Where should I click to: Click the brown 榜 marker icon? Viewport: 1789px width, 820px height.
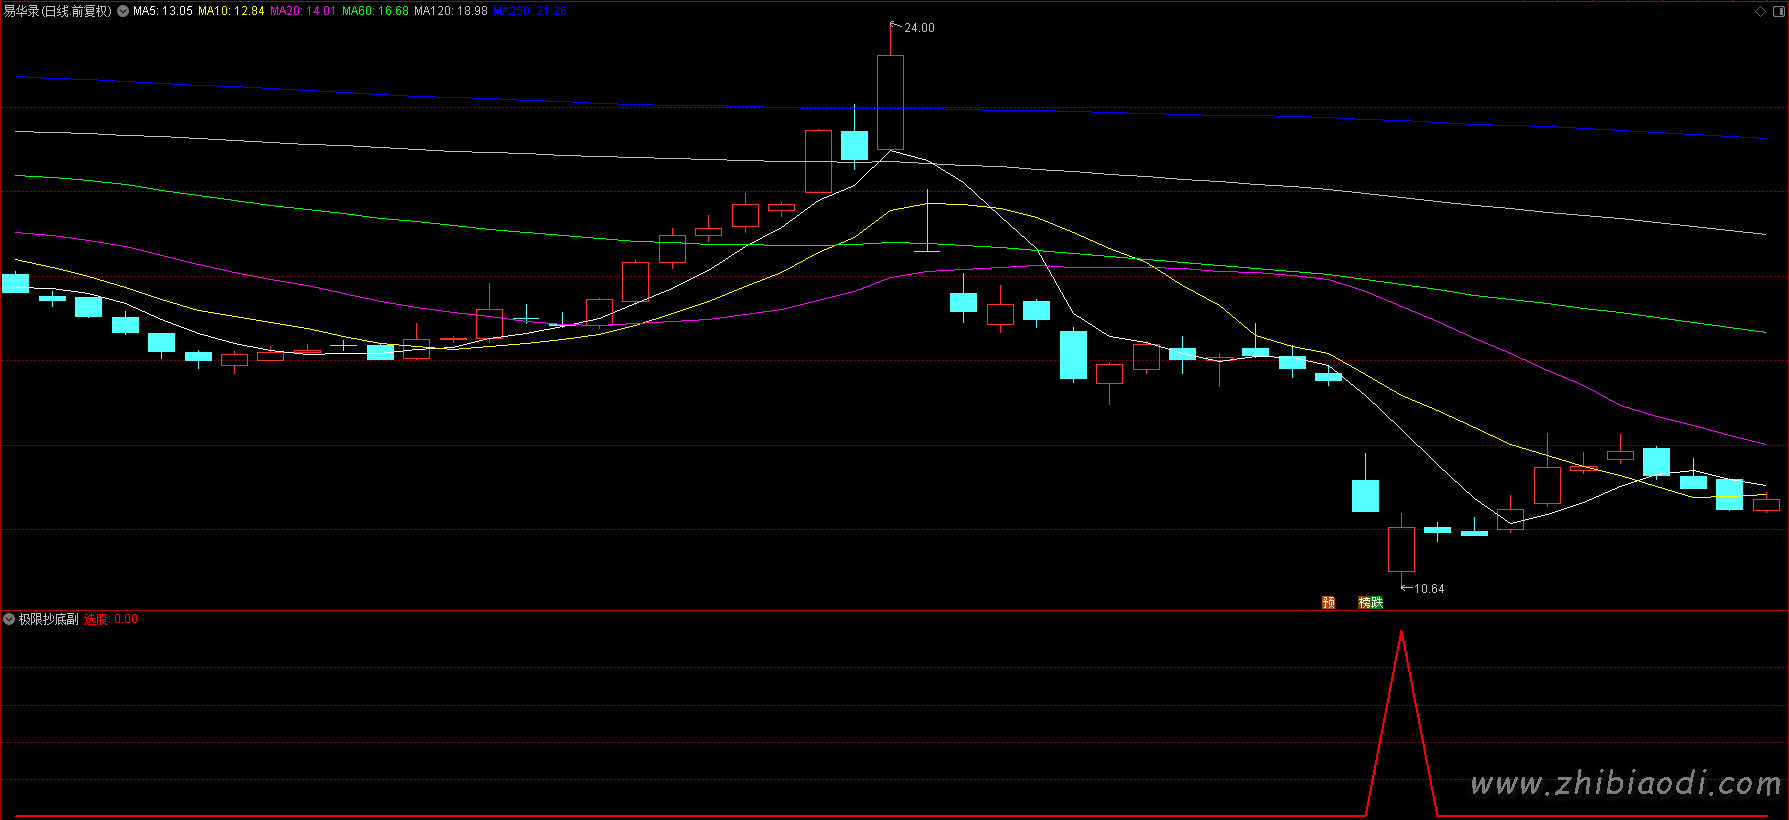tap(1364, 602)
